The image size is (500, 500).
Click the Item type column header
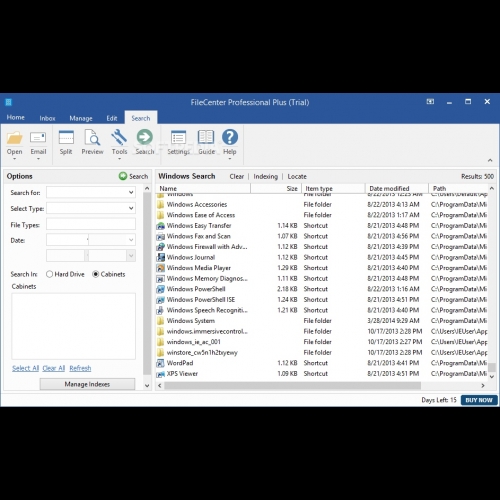point(333,188)
